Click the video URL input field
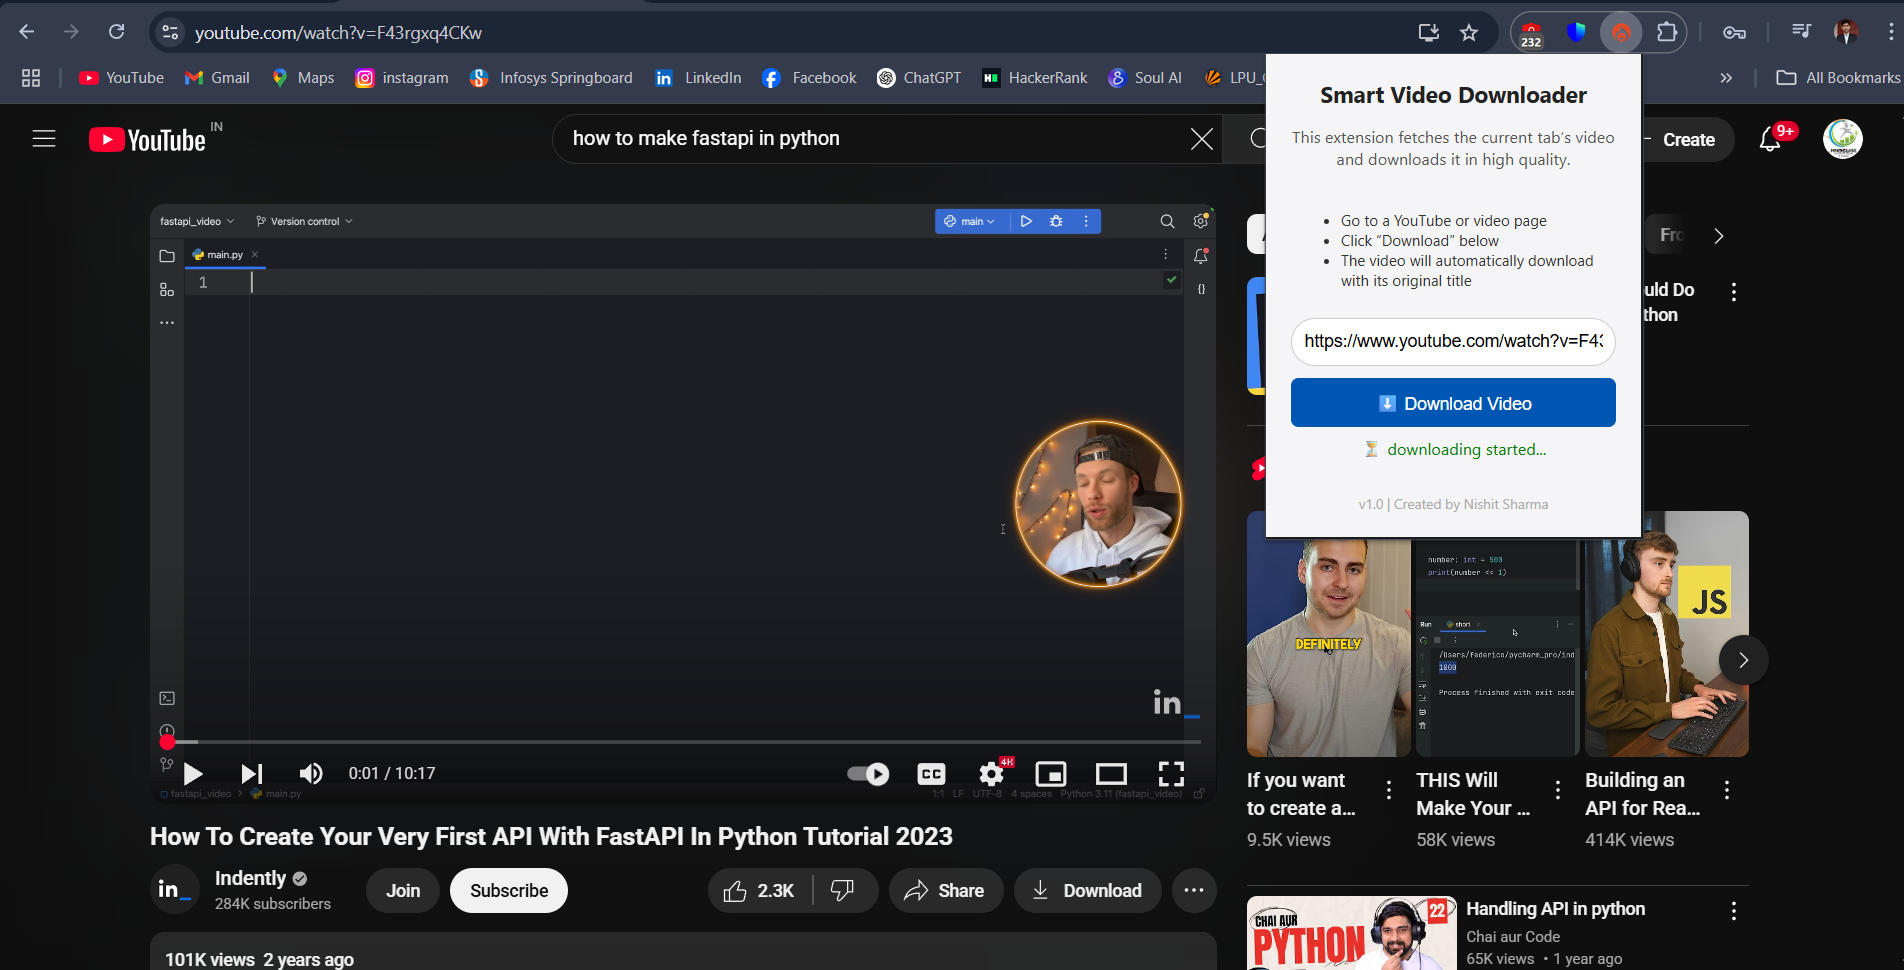The height and width of the screenshot is (970, 1904). pyautogui.click(x=1452, y=341)
